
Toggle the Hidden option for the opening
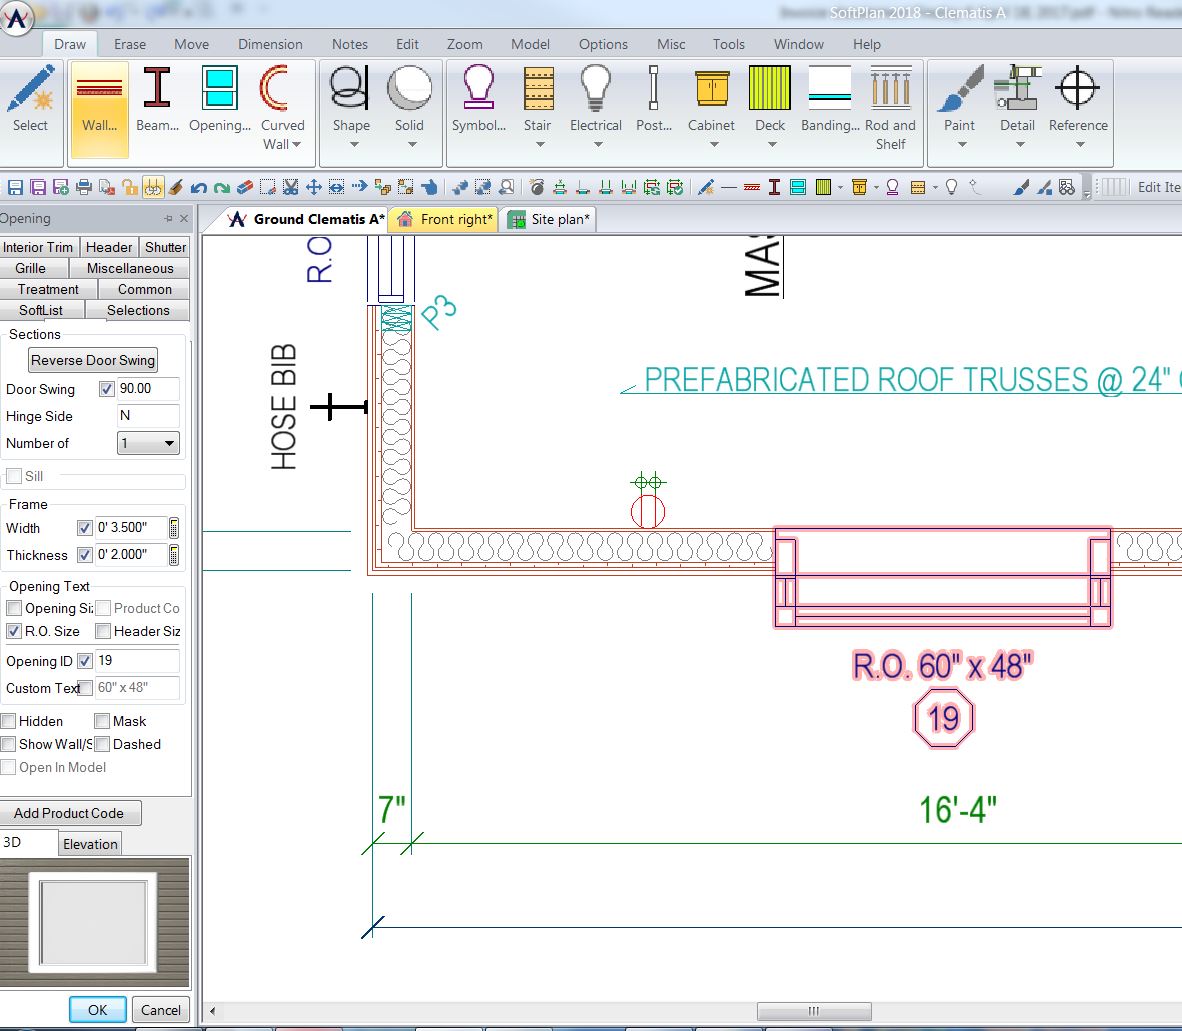pos(8,720)
